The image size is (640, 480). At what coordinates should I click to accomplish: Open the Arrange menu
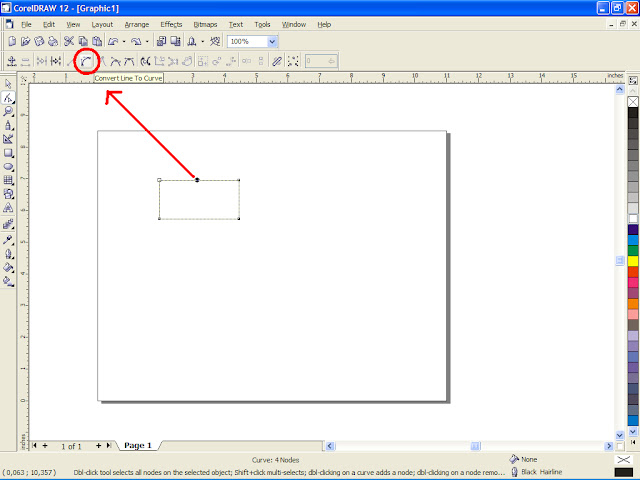pos(137,24)
